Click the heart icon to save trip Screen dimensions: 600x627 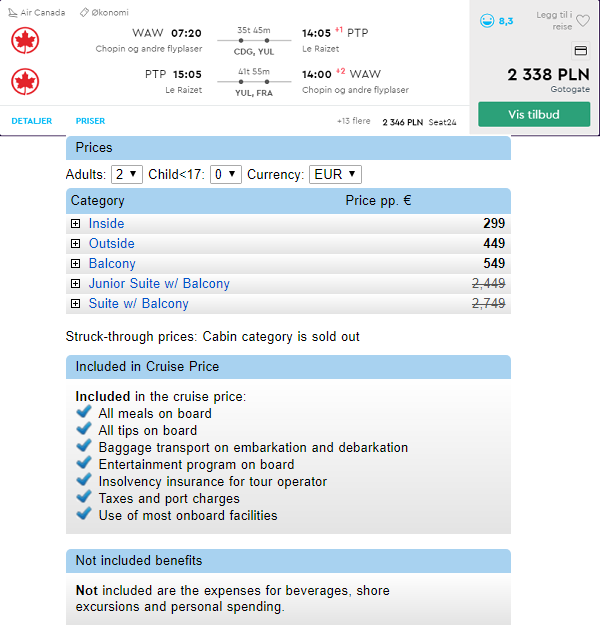click(x=583, y=20)
